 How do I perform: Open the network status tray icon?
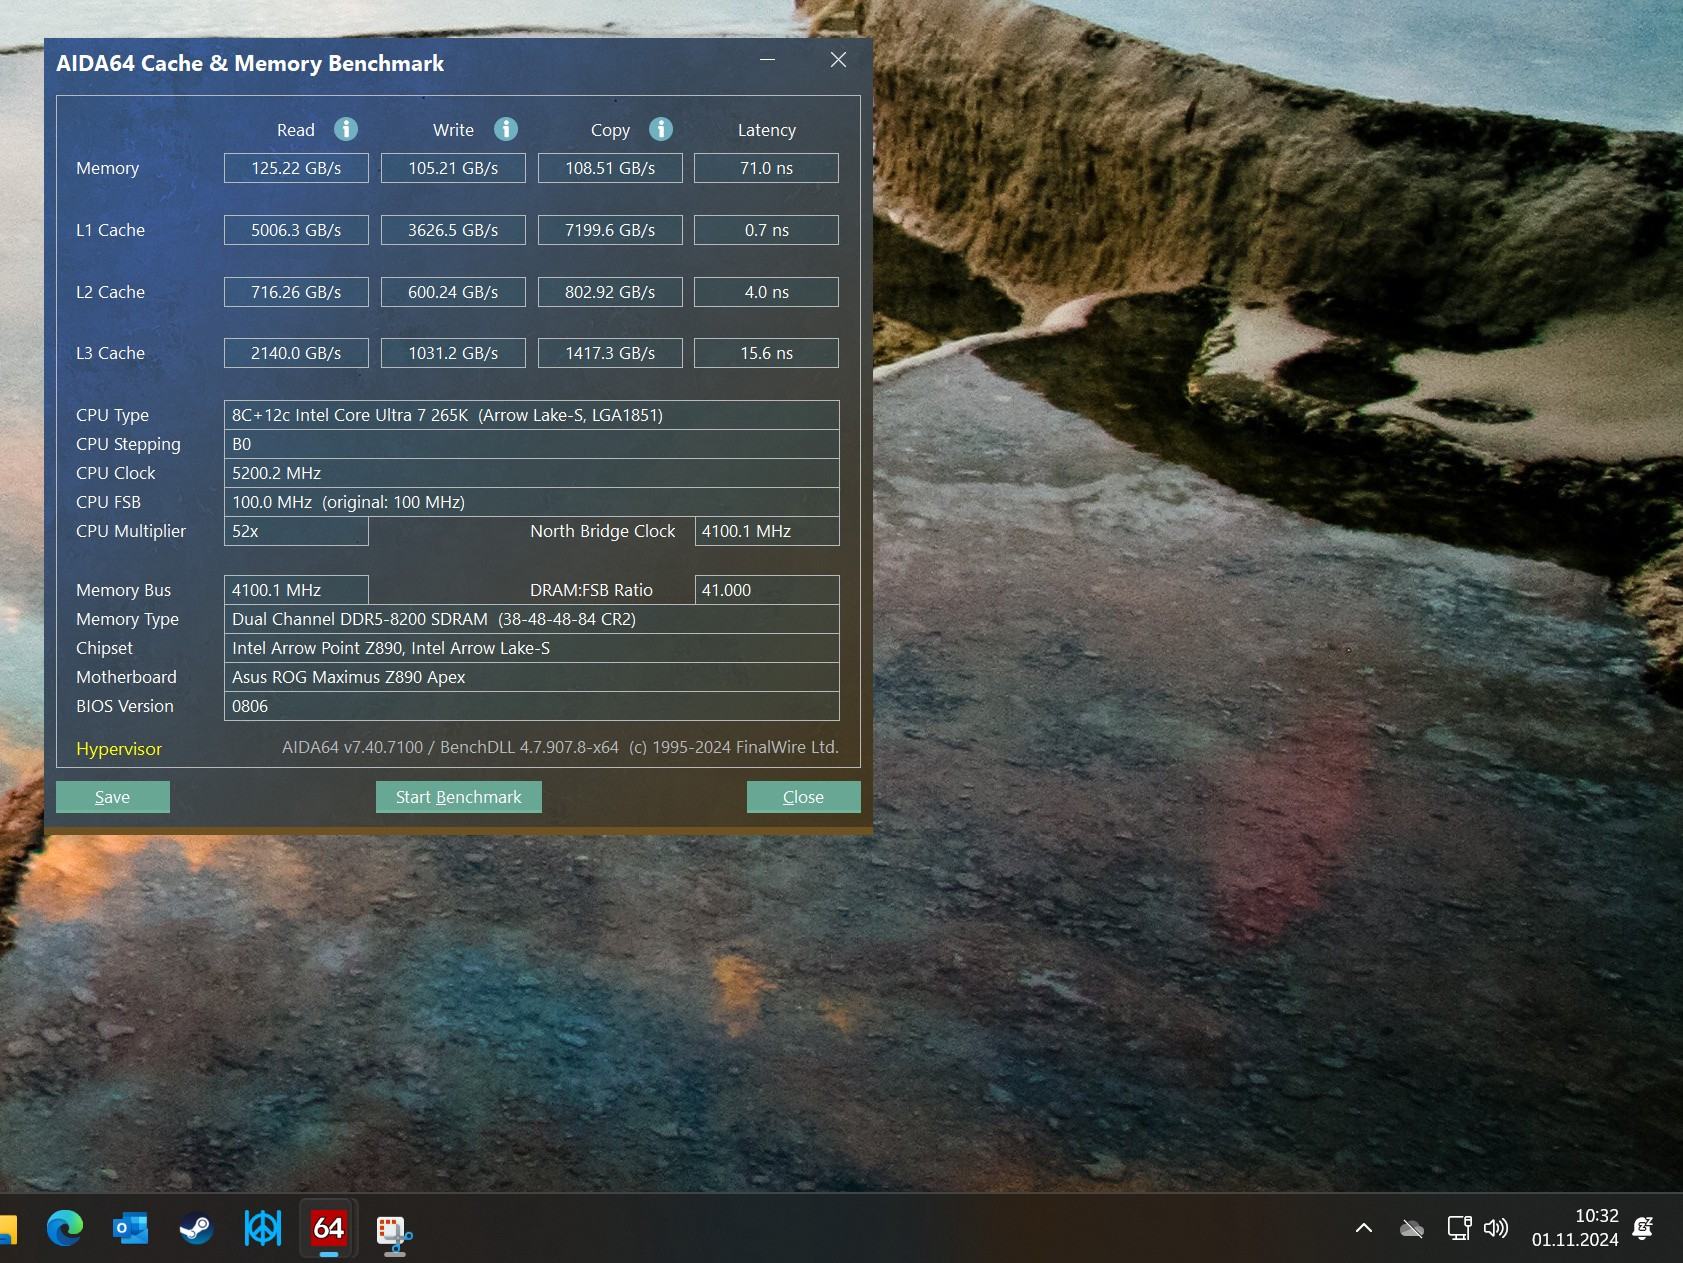pos(1459,1228)
